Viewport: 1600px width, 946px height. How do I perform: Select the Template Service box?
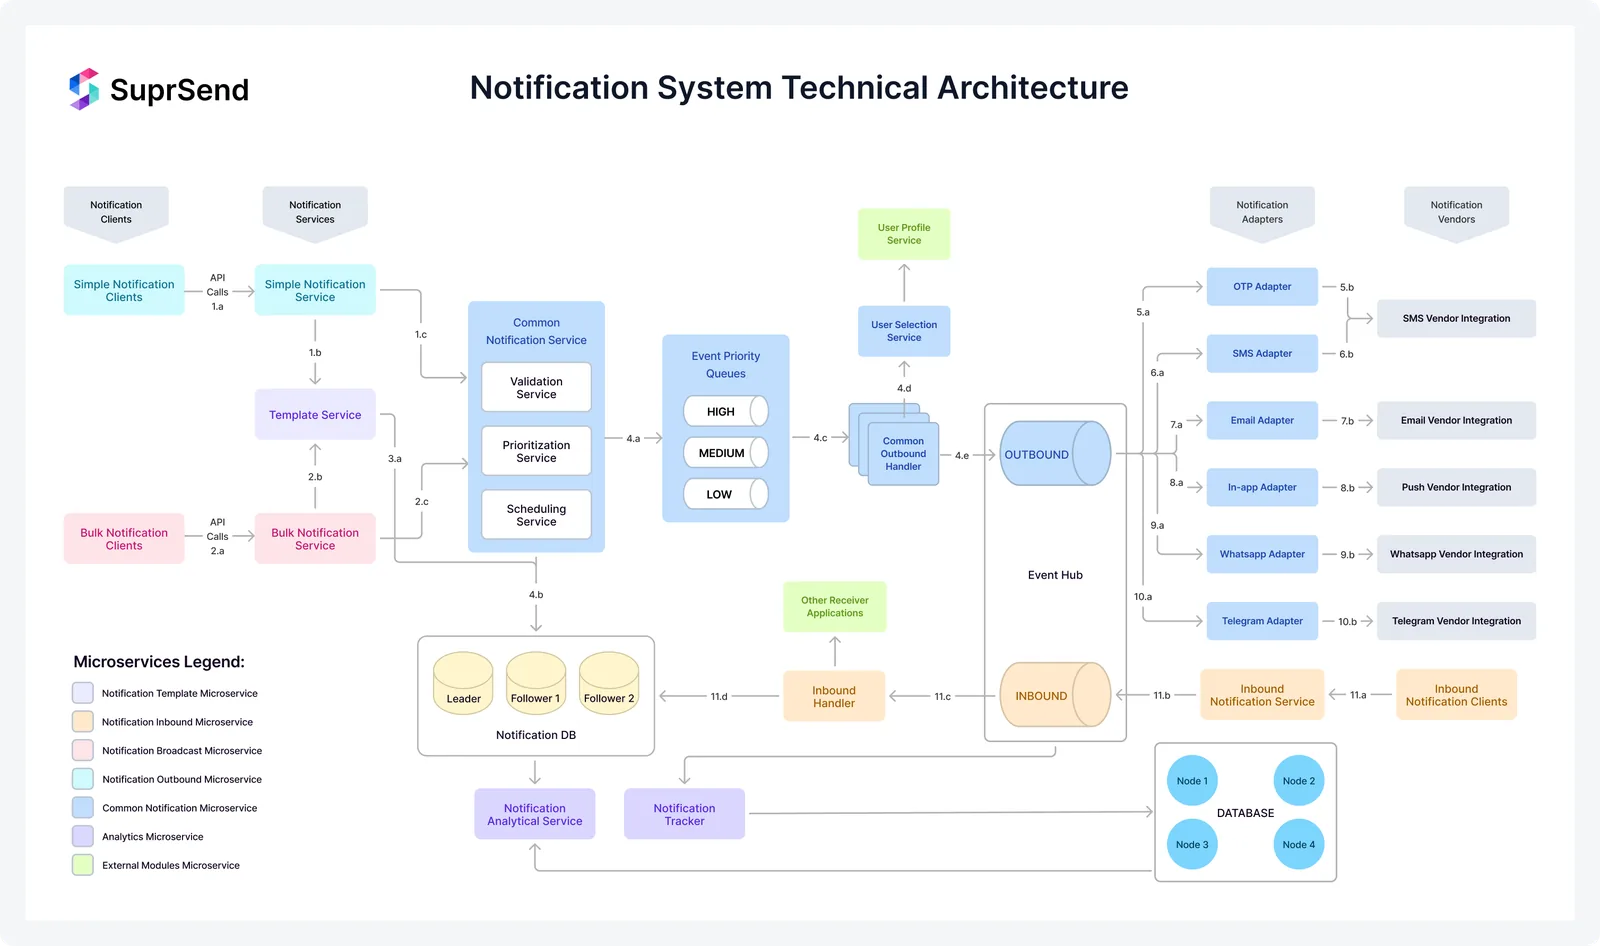pos(315,414)
